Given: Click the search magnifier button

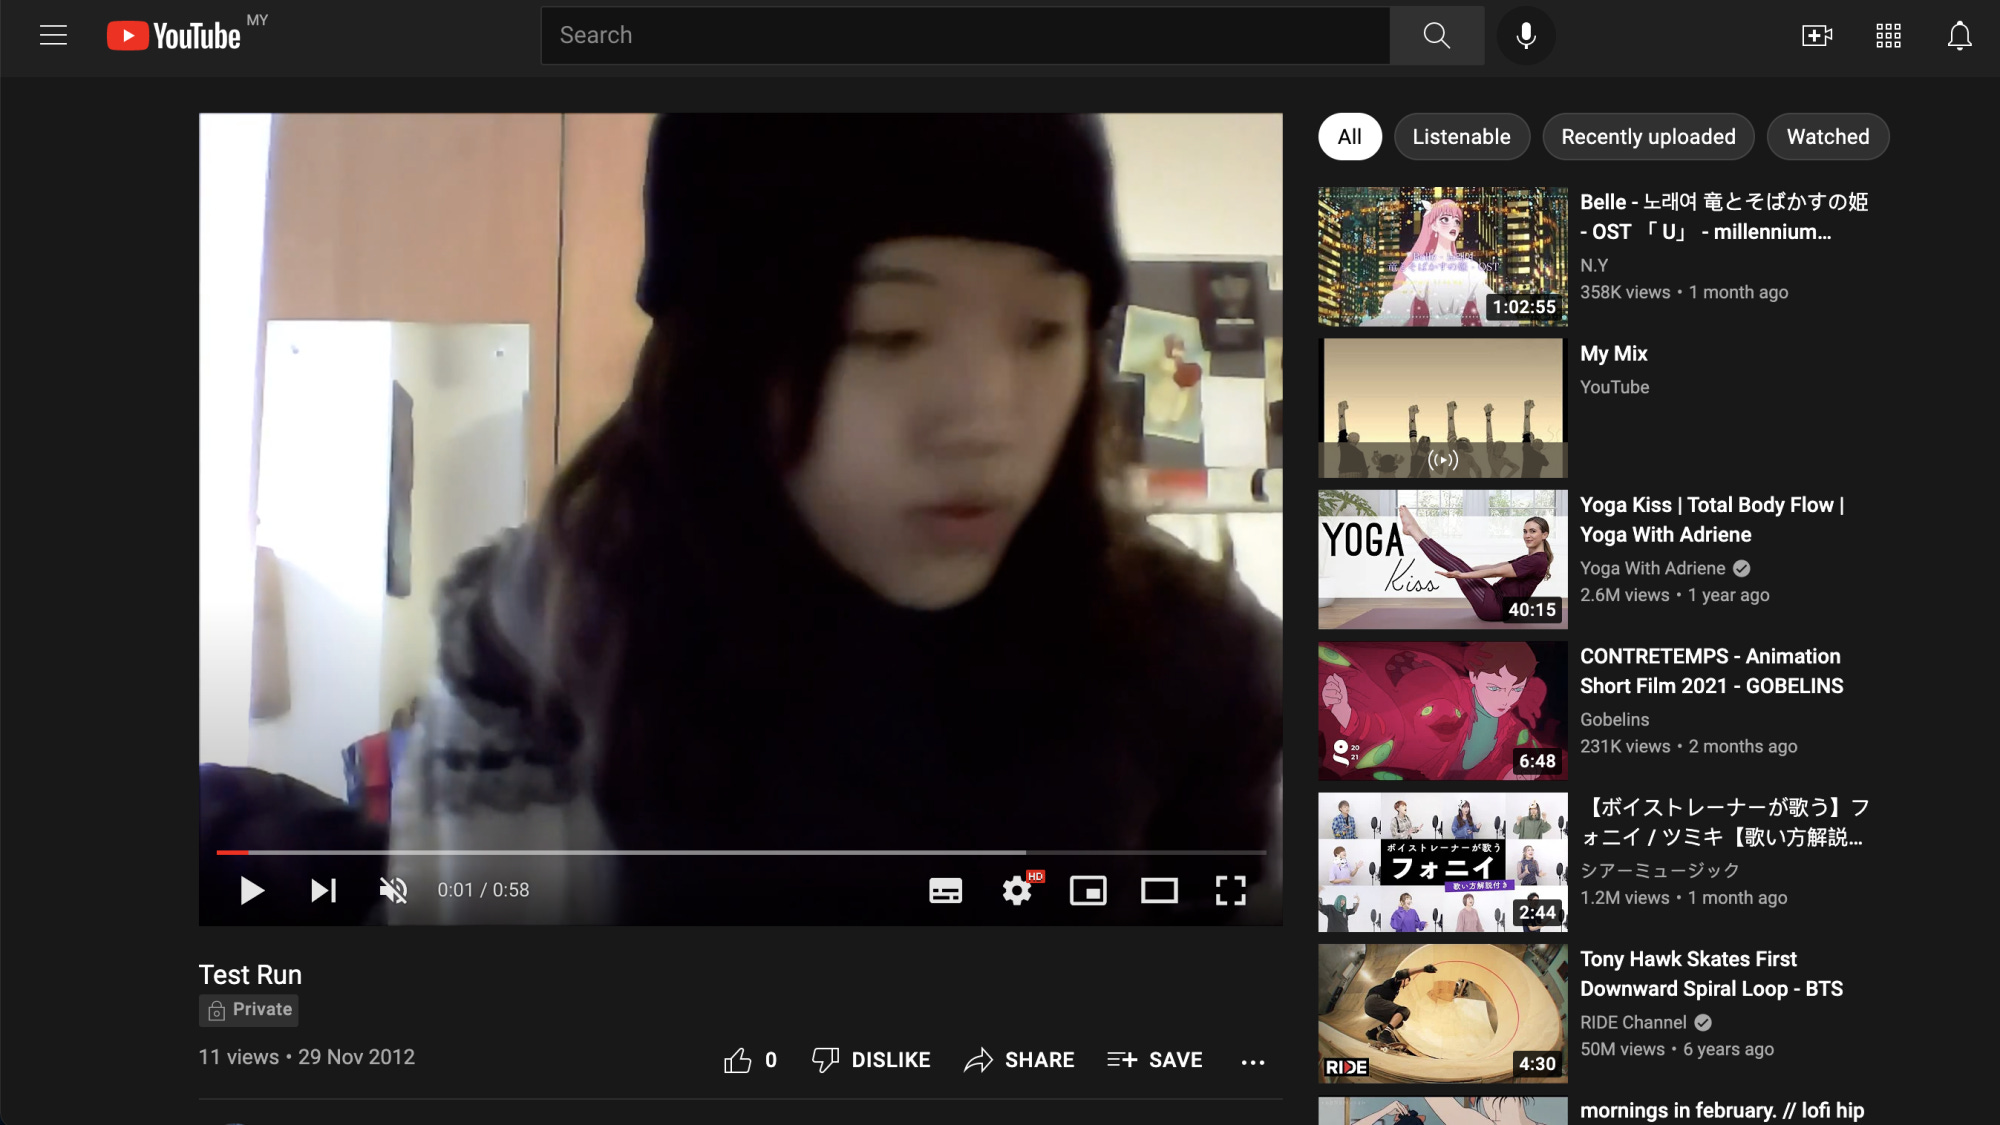Looking at the screenshot, I should 1437,36.
